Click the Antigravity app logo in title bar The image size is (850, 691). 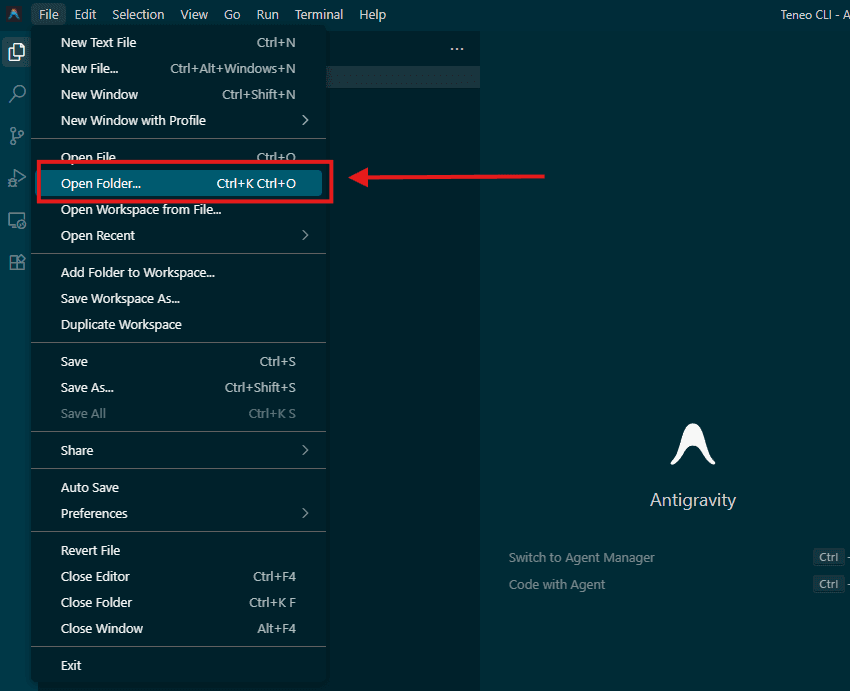pos(14,14)
